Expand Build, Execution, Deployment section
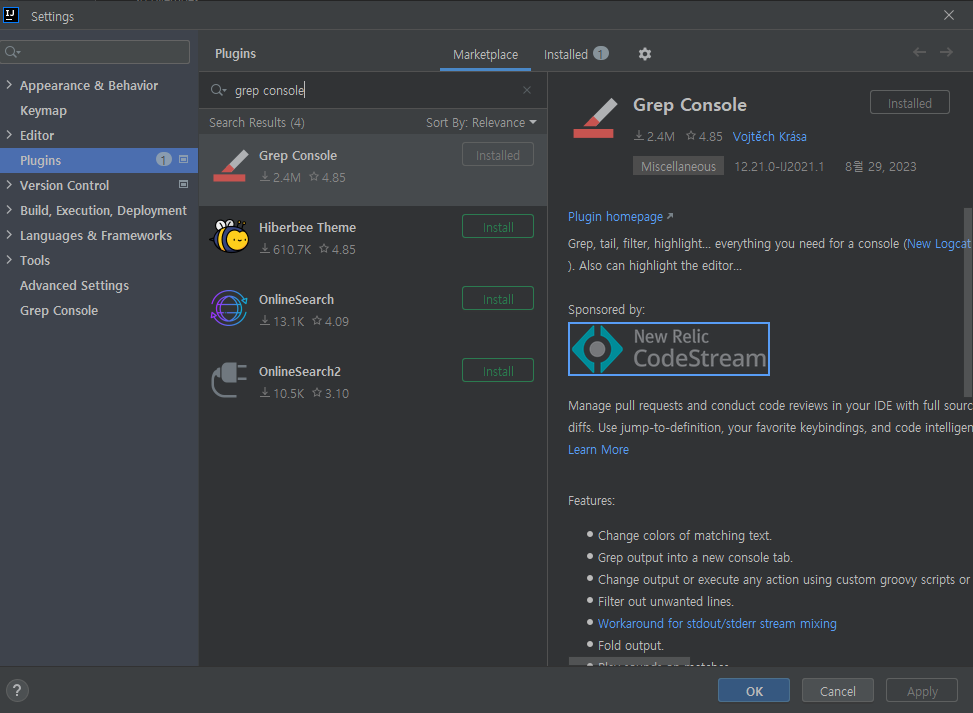This screenshot has width=973, height=713. pyautogui.click(x=9, y=210)
